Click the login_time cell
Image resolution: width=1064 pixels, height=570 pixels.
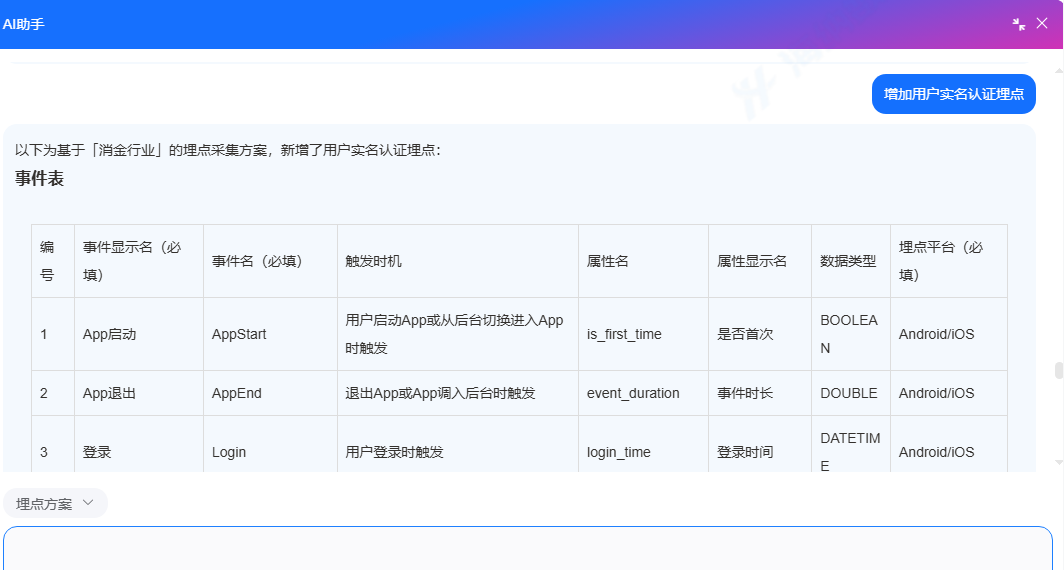point(643,444)
